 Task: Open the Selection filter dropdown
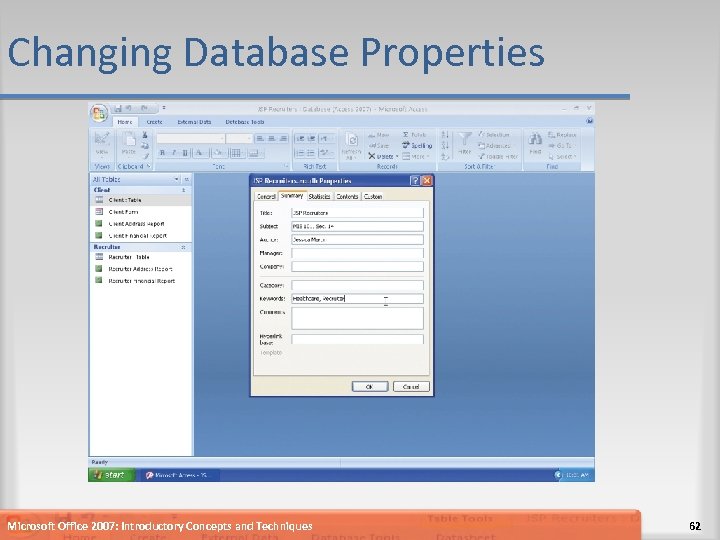494,135
